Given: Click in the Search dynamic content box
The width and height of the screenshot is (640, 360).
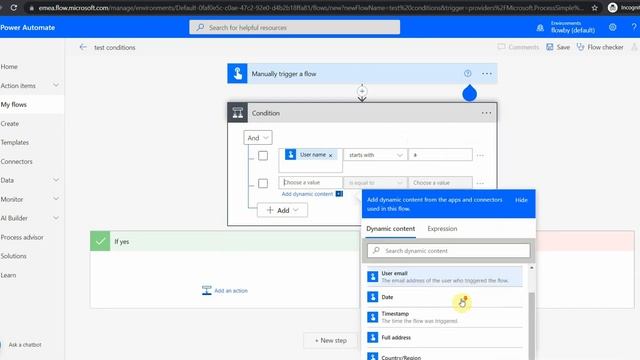Looking at the screenshot, I should [x=449, y=251].
